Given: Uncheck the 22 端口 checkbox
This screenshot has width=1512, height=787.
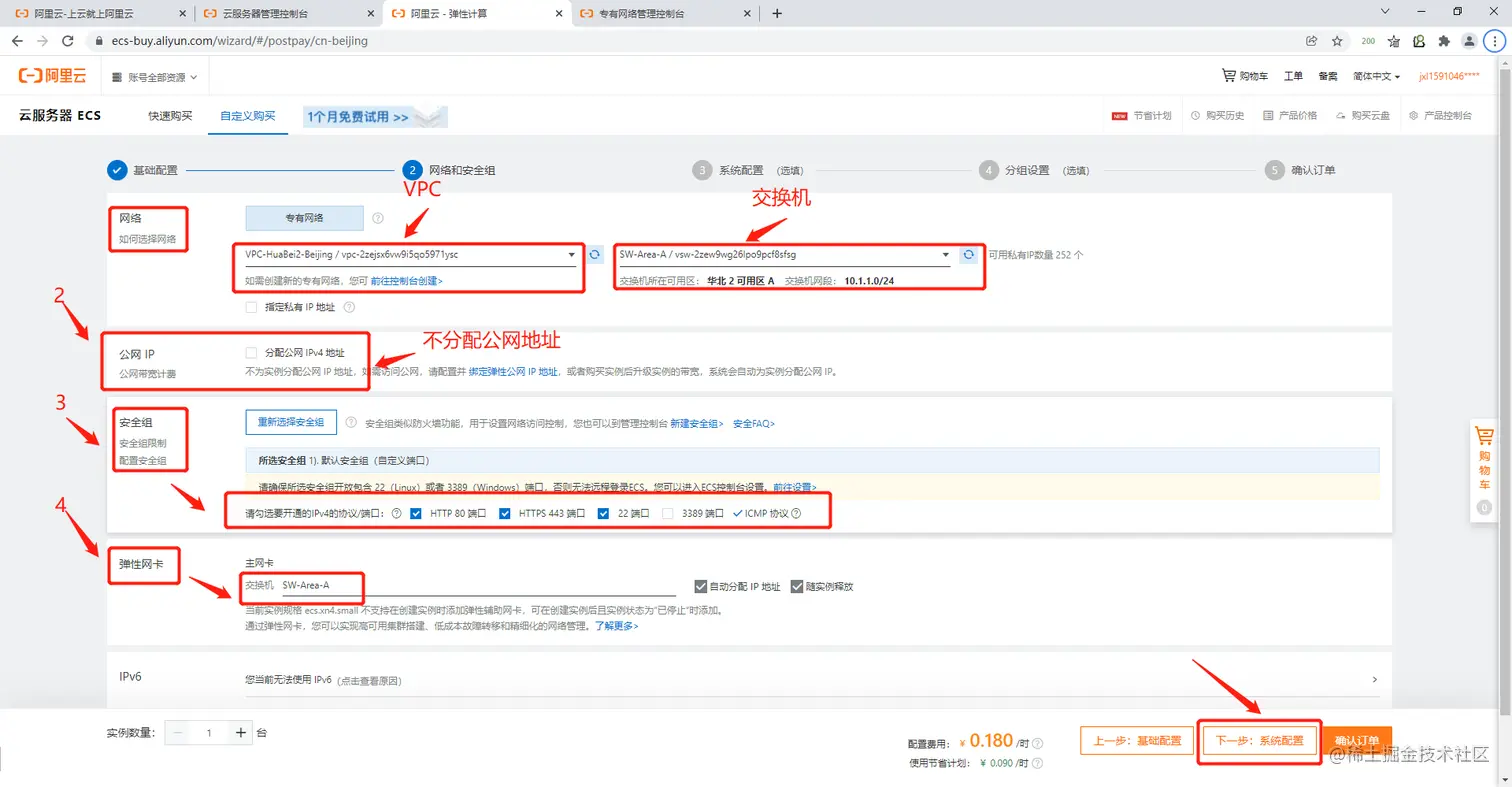Looking at the screenshot, I should point(603,513).
